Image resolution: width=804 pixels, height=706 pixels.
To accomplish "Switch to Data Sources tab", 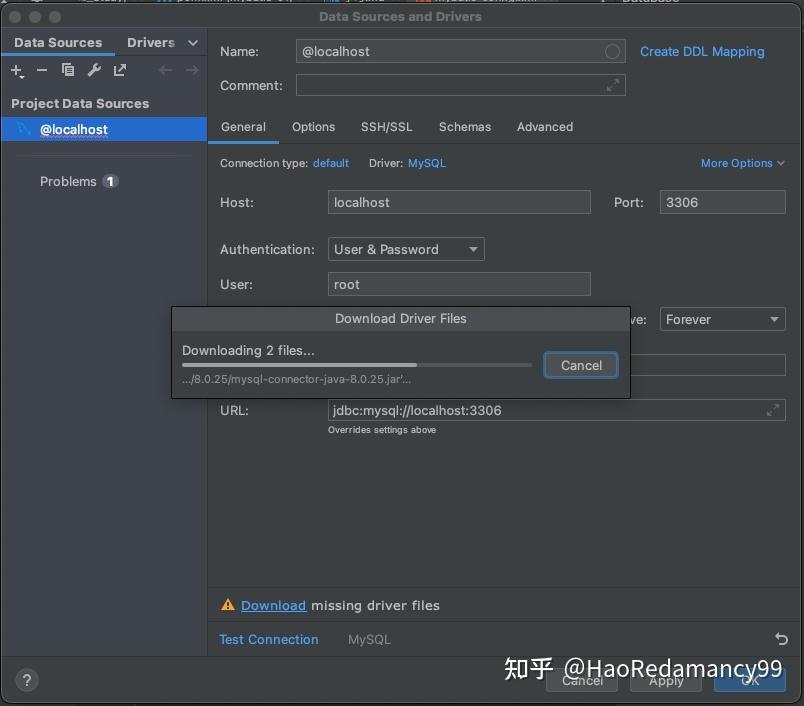I will tap(58, 43).
